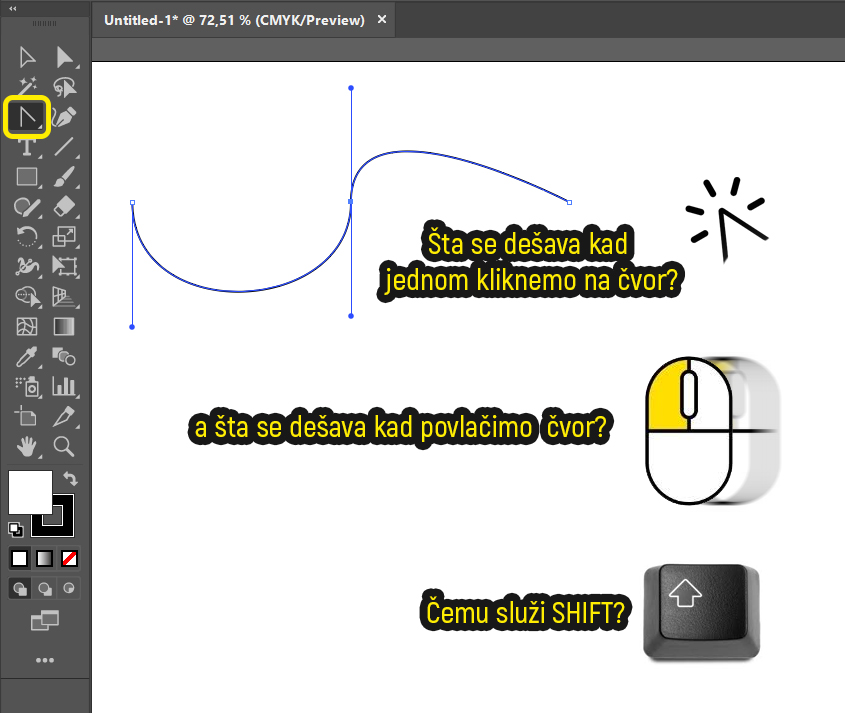Choose the Magic Wand tool
845x713 pixels.
point(27,86)
